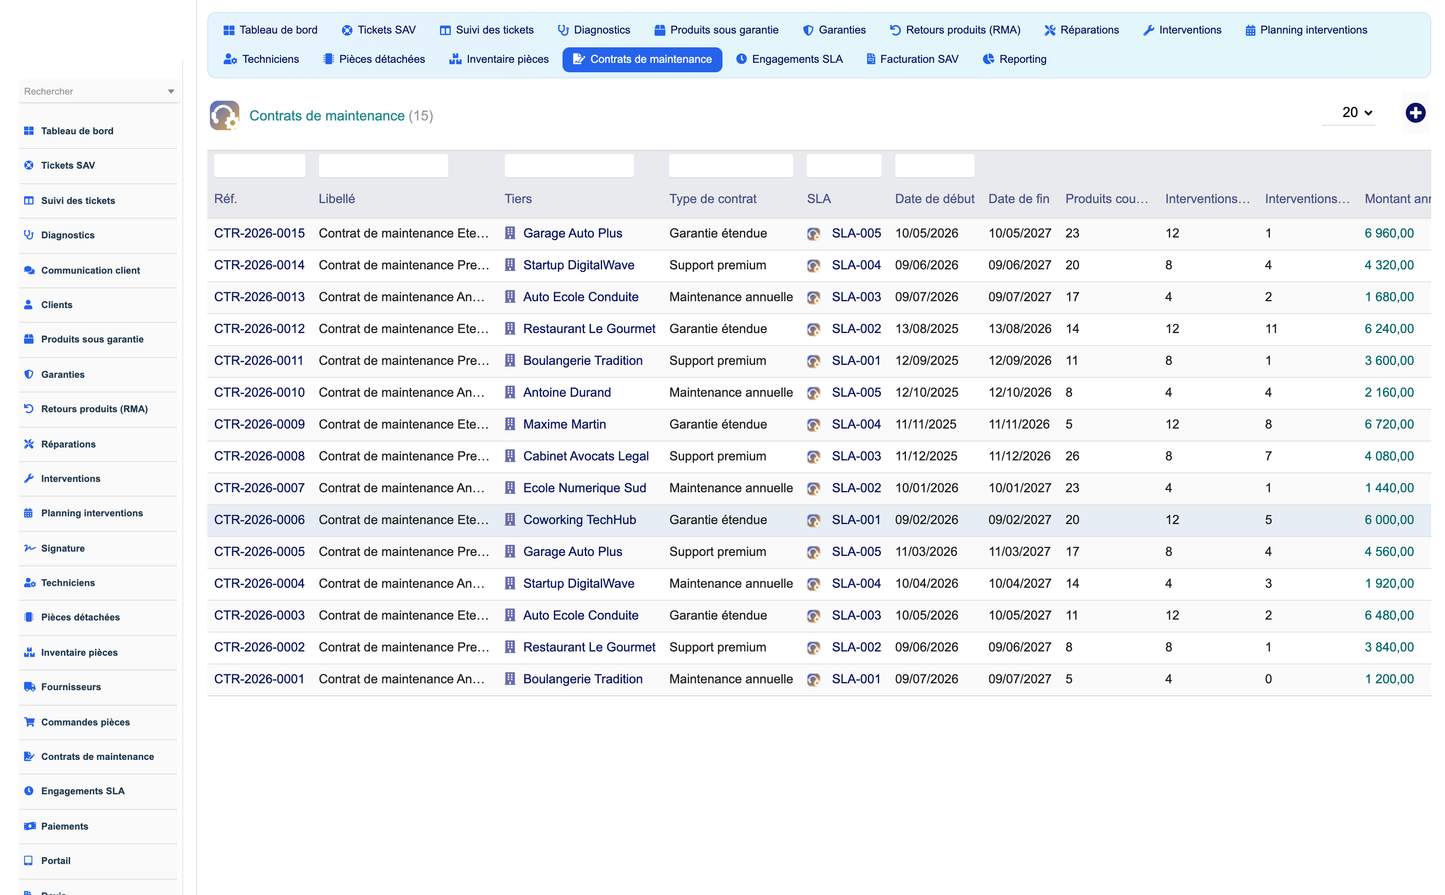Click the Réparations tools icon in sidebar
1445x895 pixels.
(x=29, y=444)
